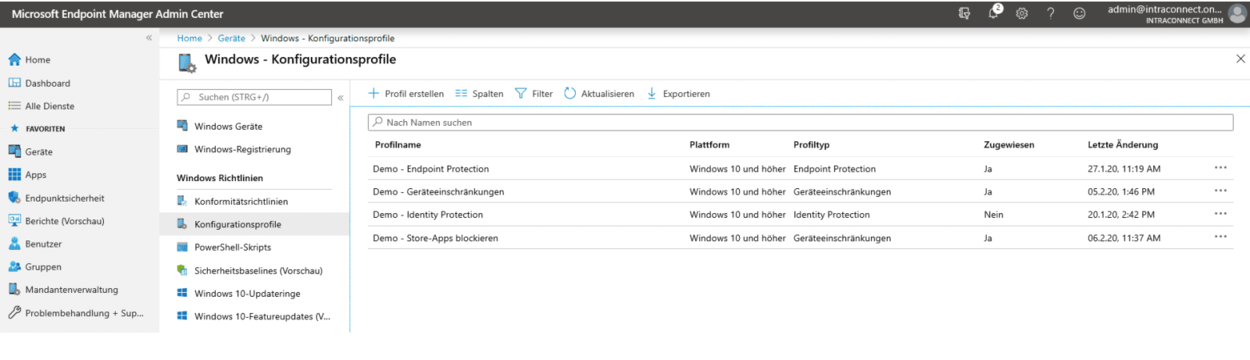This screenshot has width=1250, height=360.
Task: Open more options for Demo - Store-Apps blockieren
Action: coord(1220,237)
